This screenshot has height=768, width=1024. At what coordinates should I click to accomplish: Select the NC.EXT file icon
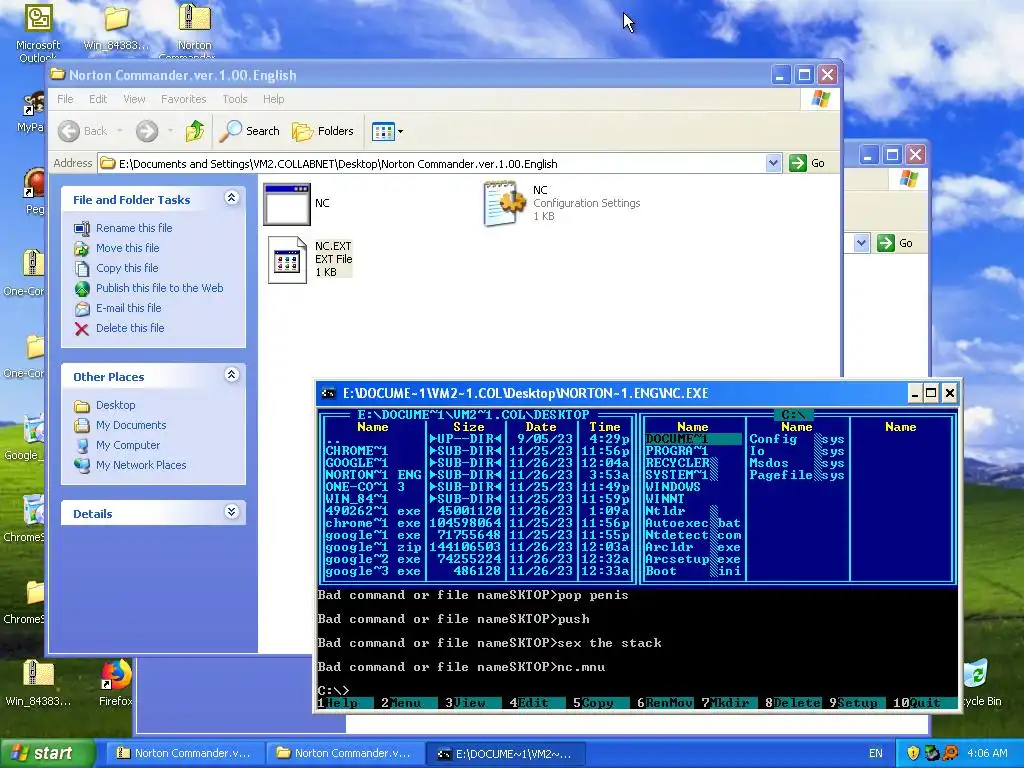point(287,260)
